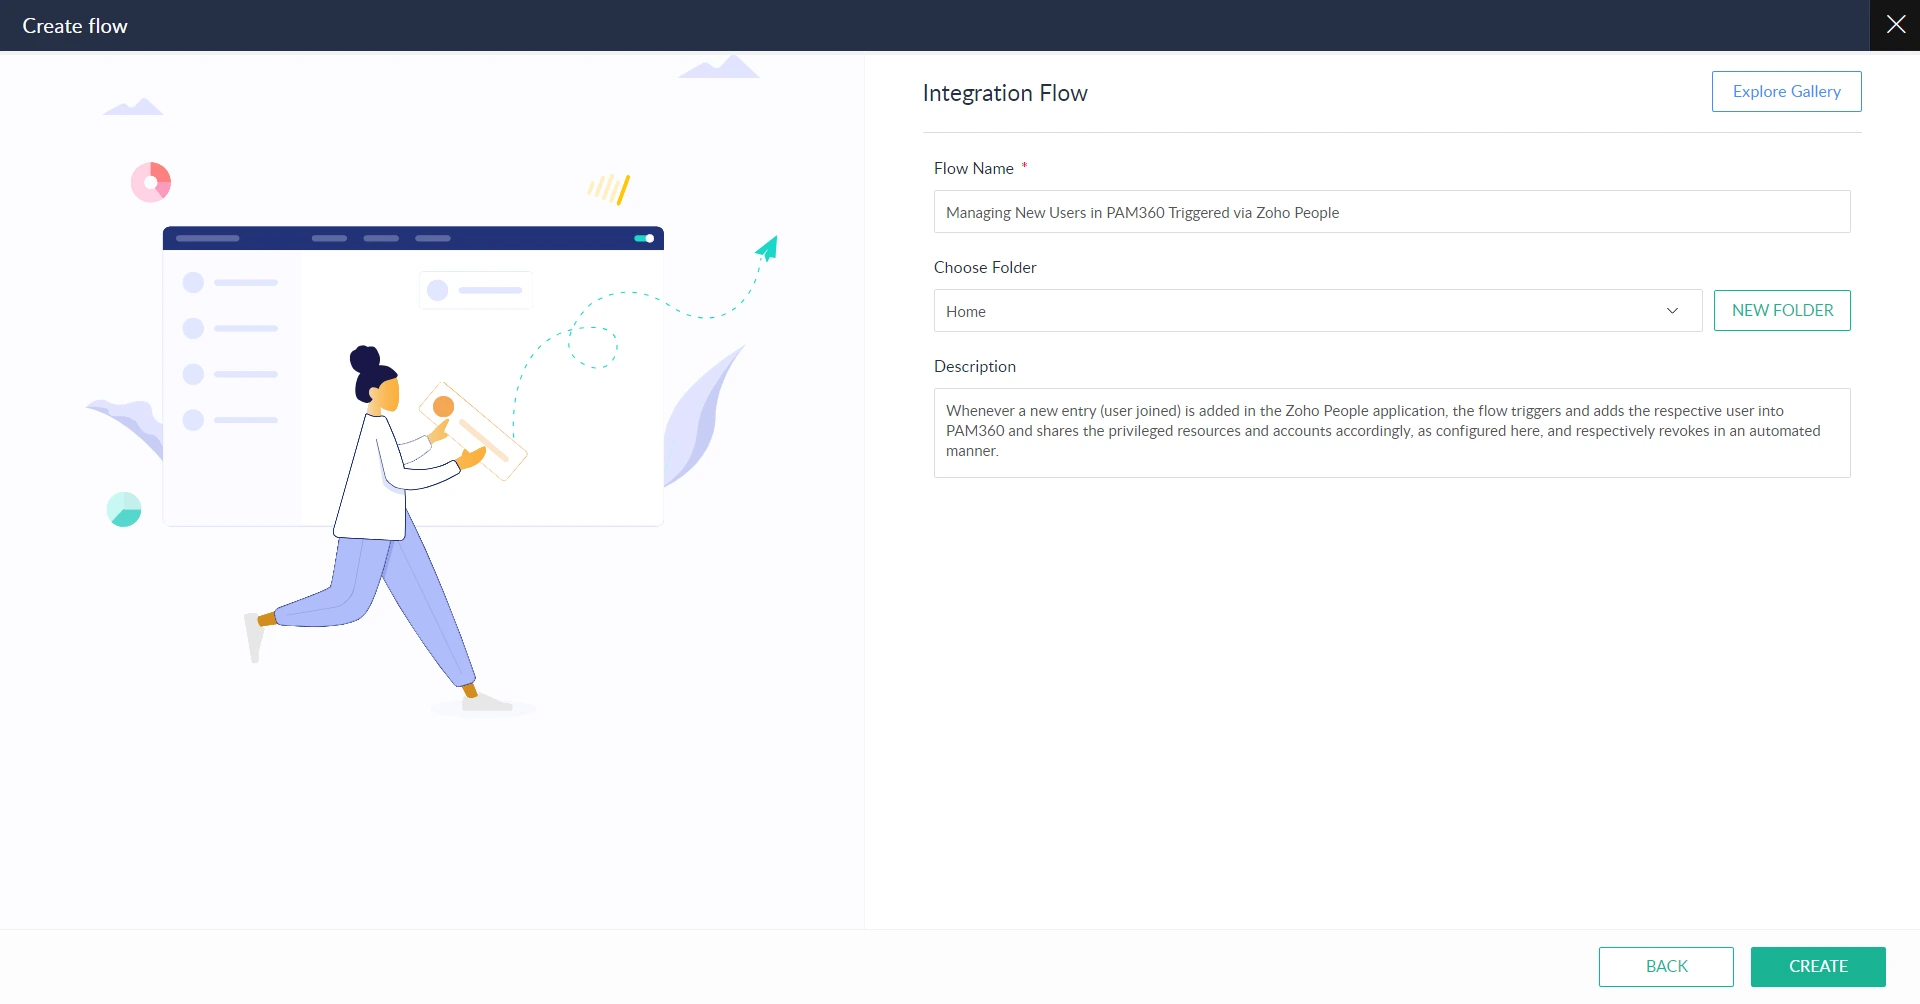Screen dimensions: 1920x1004
Task: Go back with the BACK button
Action: pos(1666,967)
